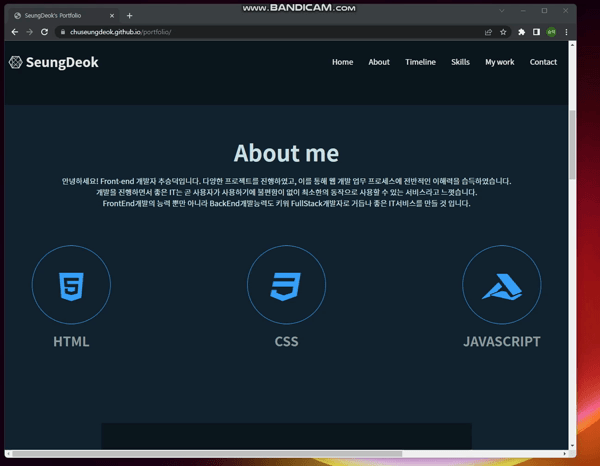Click the padlock site info icon
The image size is (600, 466).
[63, 32]
